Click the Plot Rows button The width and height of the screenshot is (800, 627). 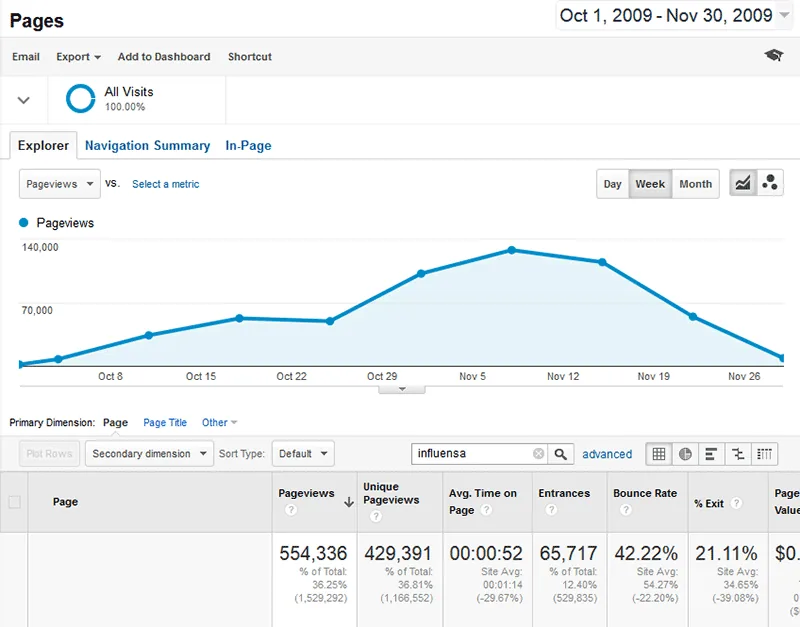49,454
